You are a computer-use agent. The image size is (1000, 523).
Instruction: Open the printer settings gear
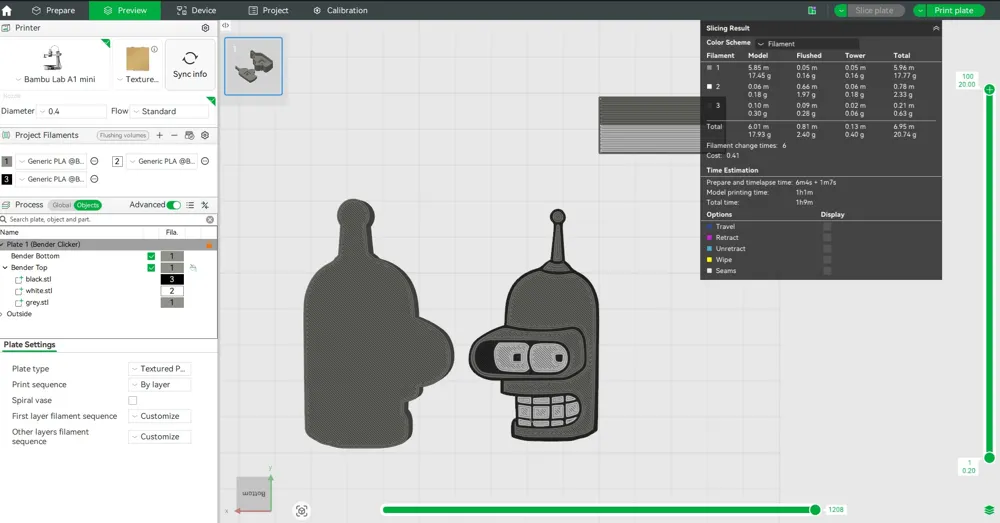(205, 28)
